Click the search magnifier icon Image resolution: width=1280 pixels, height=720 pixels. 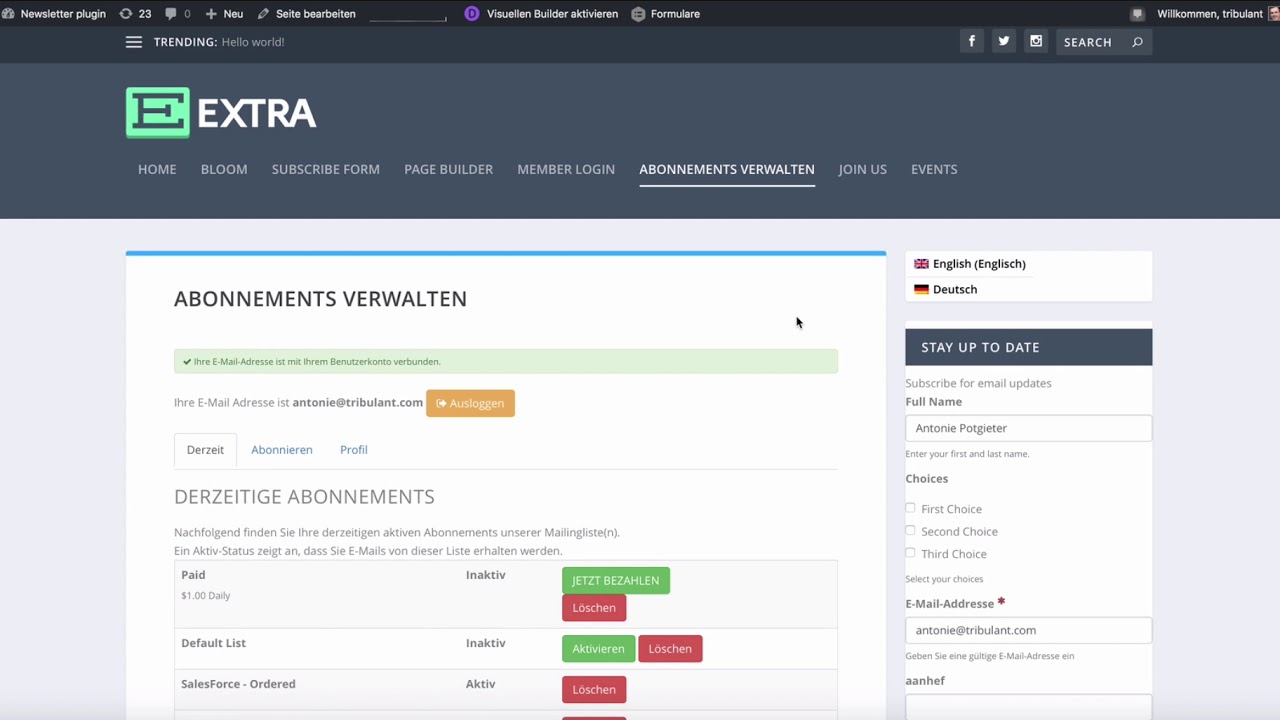(x=1137, y=42)
